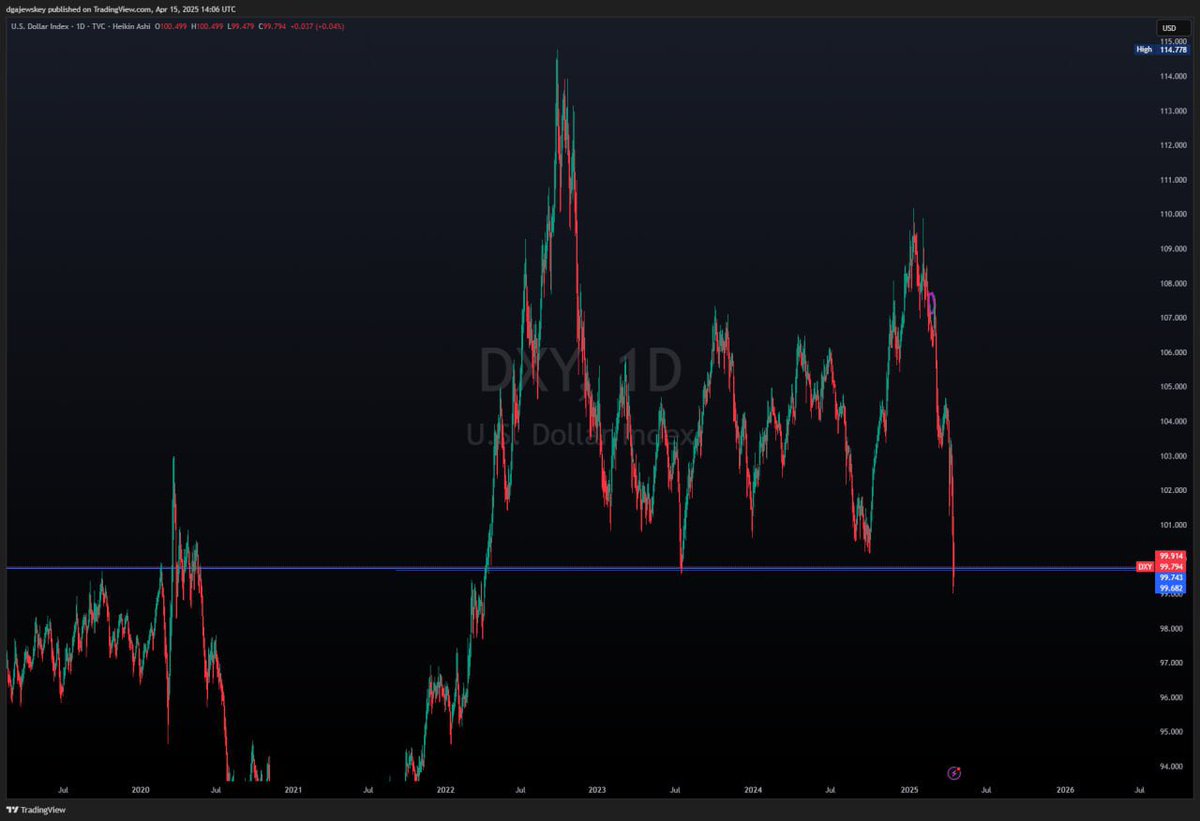This screenshot has height=821, width=1200.
Task: Toggle the 1D timeframe in the legend
Action: click(x=79, y=28)
